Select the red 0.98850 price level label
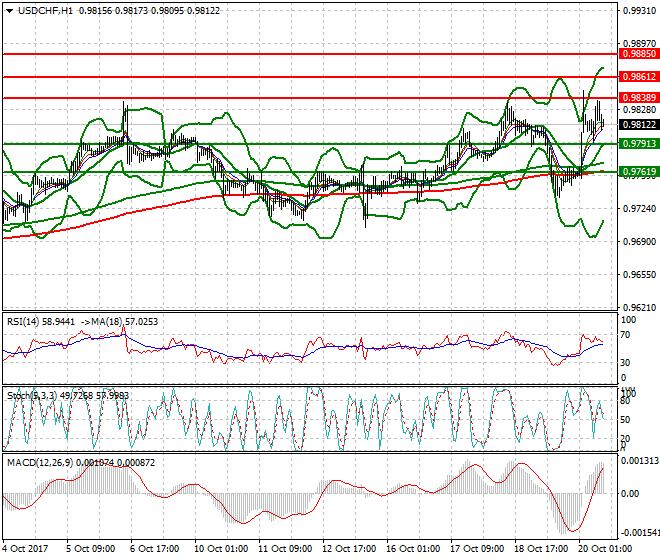This screenshot has width=660, height=560. click(639, 54)
